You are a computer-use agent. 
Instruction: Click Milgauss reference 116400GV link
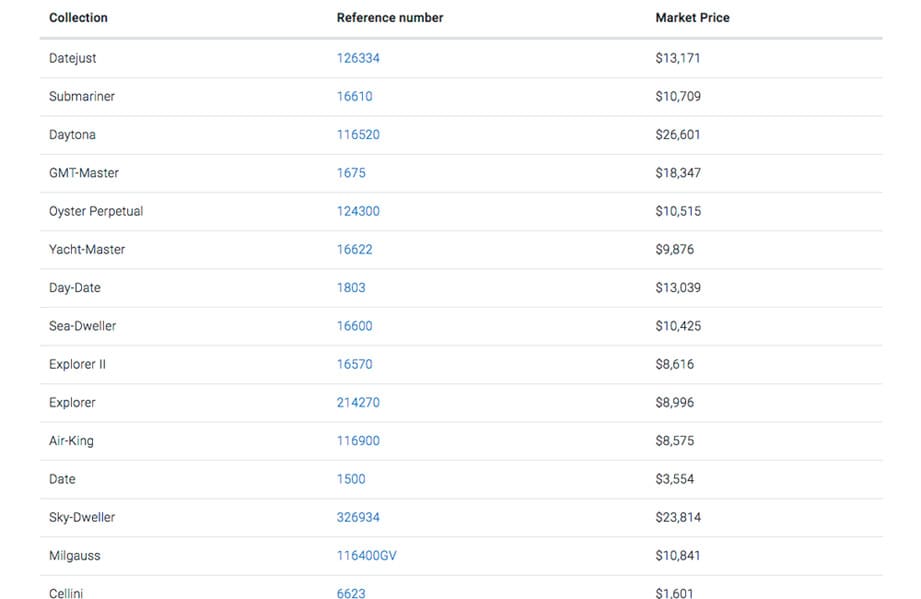point(366,555)
